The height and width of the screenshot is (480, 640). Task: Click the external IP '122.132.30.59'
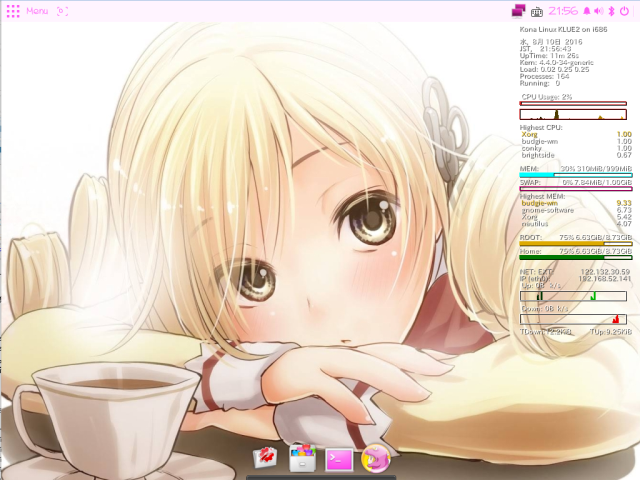pos(605,271)
